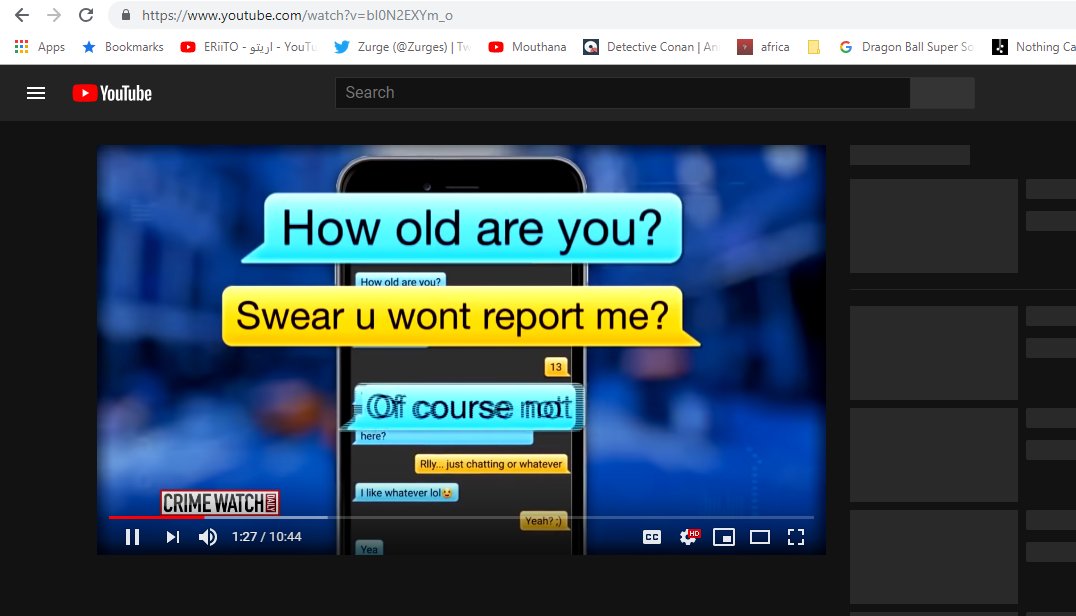This screenshot has height=616, width=1076.
Task: Go back with the browser back arrow
Action: point(22,15)
